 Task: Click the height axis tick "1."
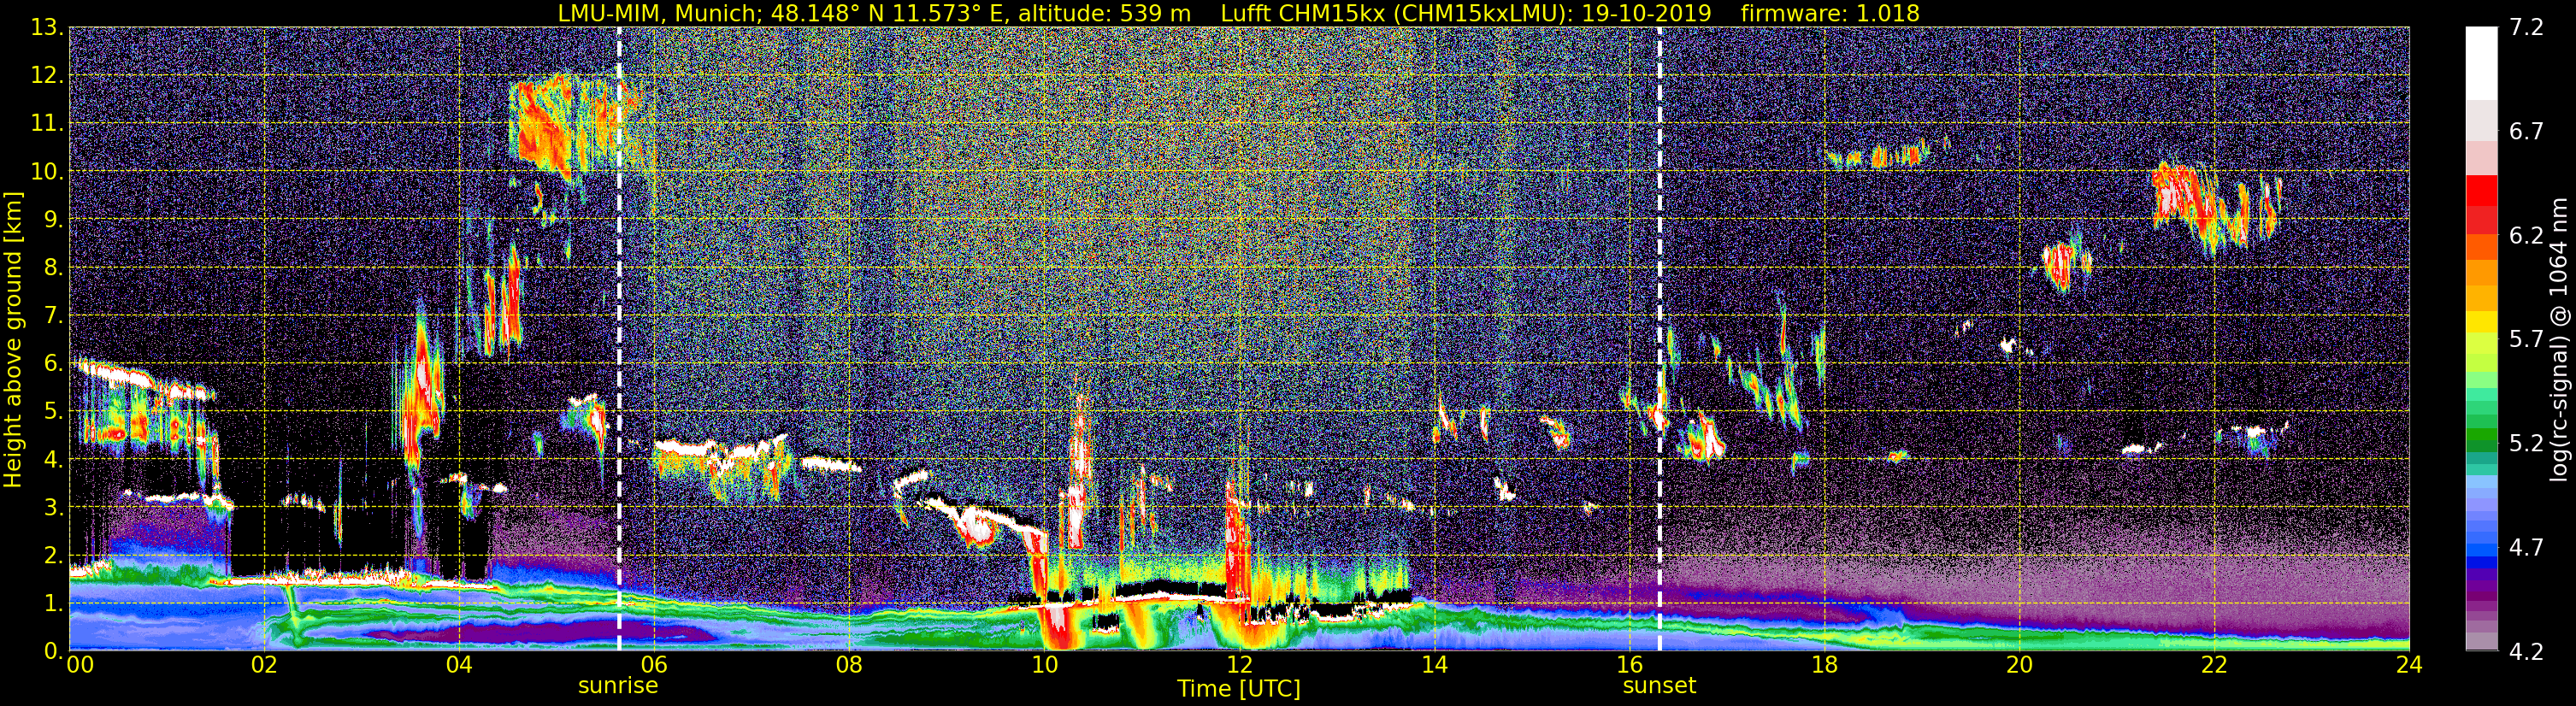click(54, 604)
